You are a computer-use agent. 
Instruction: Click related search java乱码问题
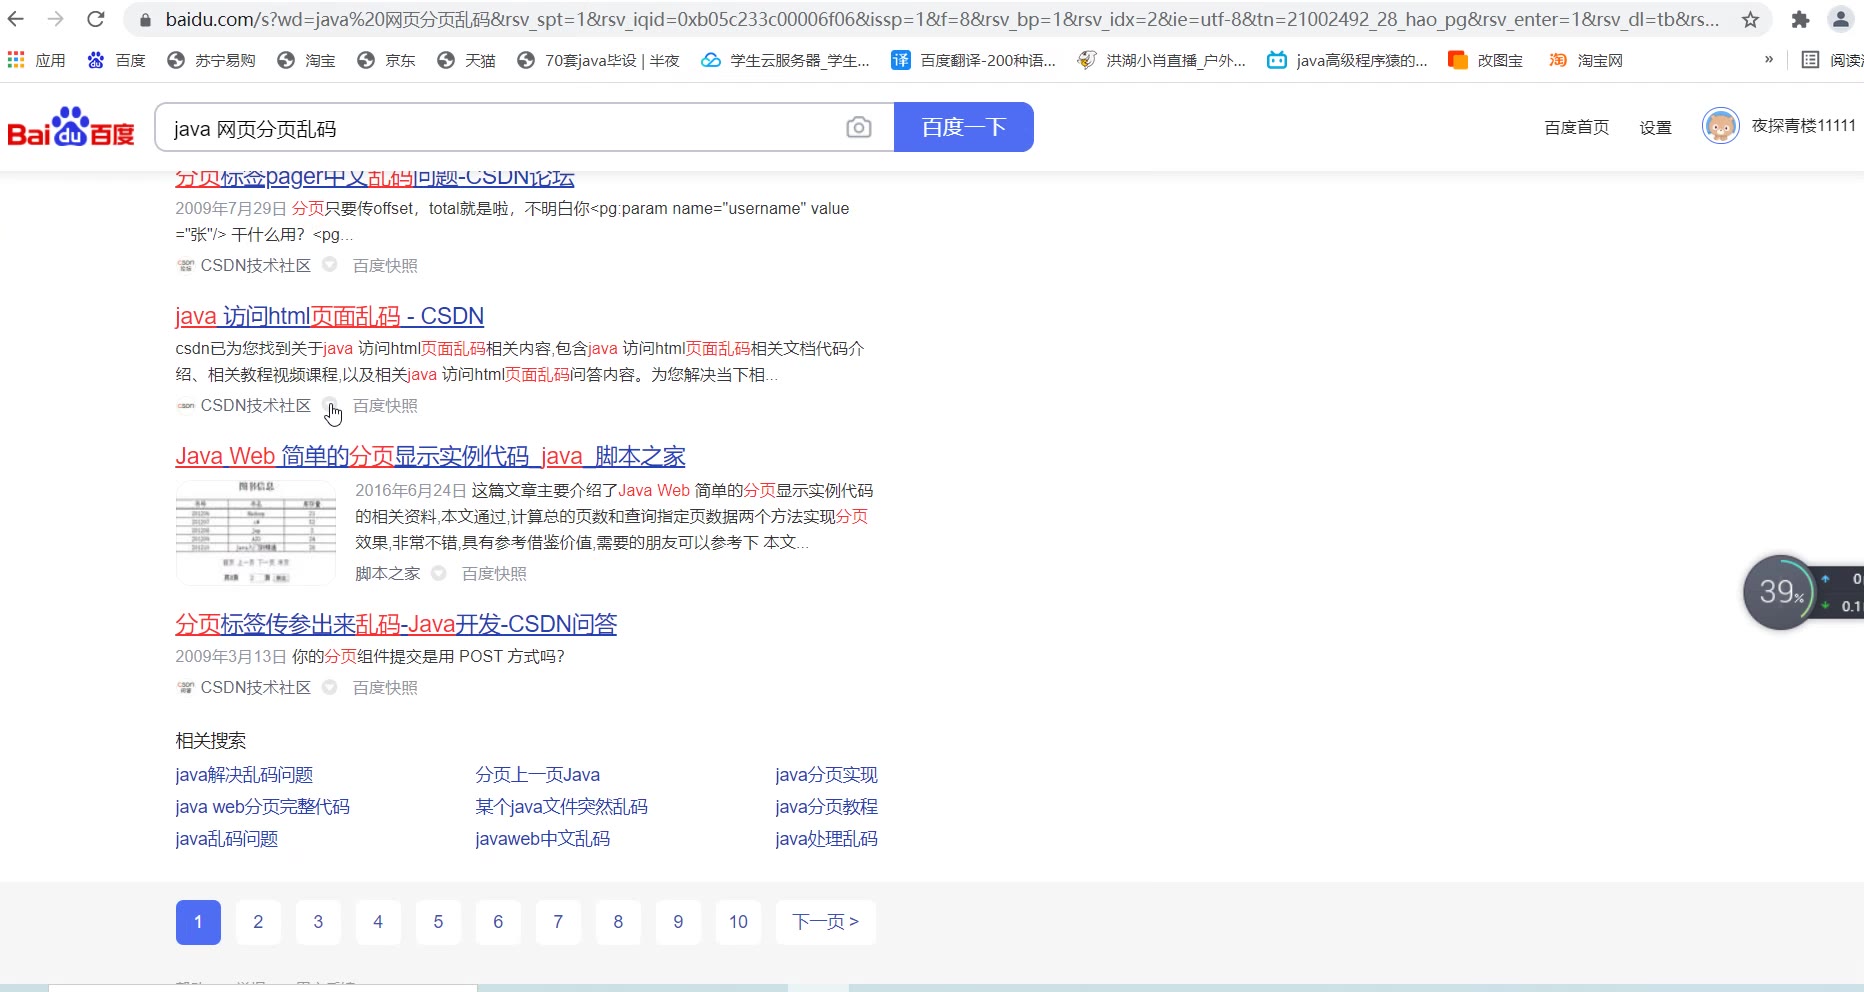pyautogui.click(x=226, y=839)
